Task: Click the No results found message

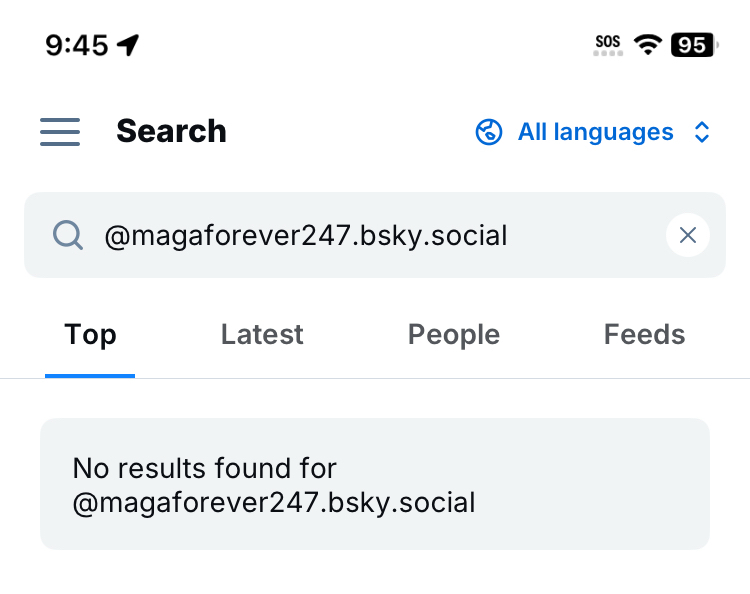Action: tap(274, 484)
